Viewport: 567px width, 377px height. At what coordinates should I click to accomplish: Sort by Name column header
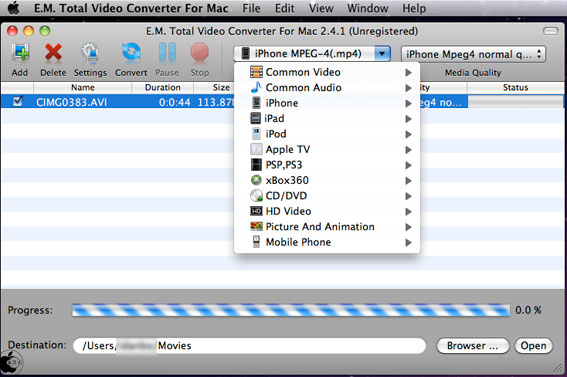[82, 87]
